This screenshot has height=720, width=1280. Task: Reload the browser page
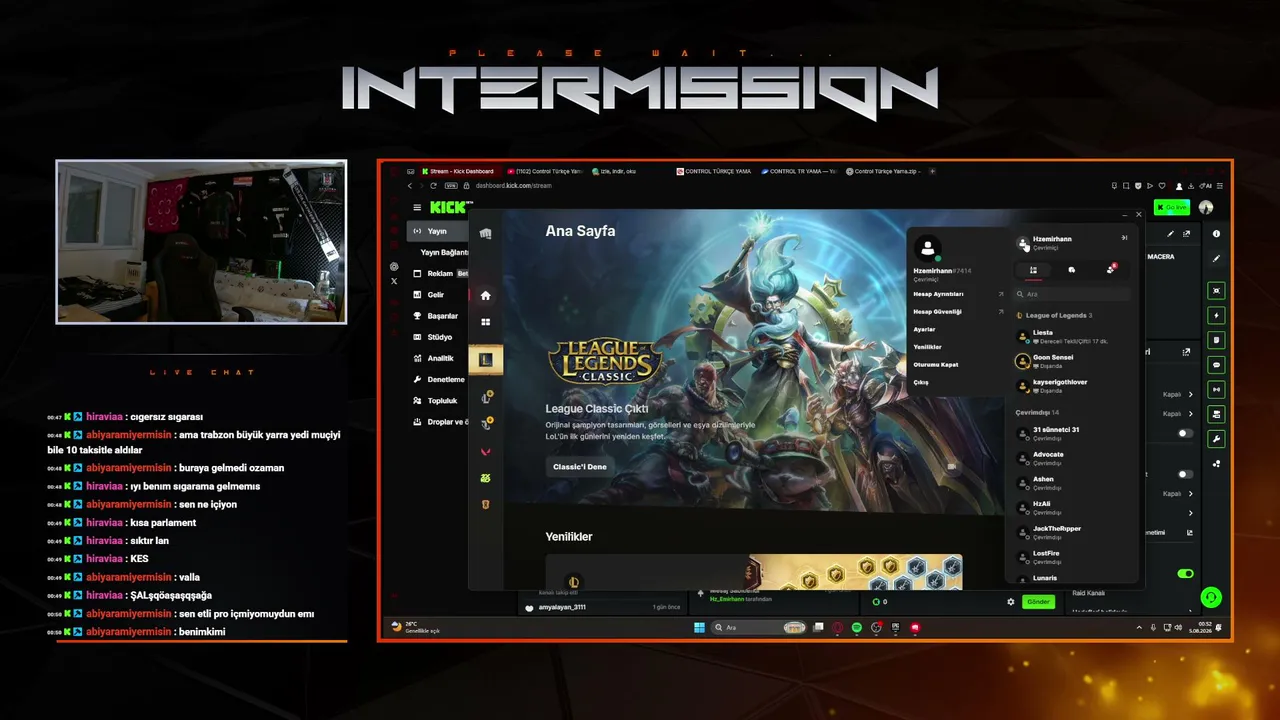click(x=433, y=186)
